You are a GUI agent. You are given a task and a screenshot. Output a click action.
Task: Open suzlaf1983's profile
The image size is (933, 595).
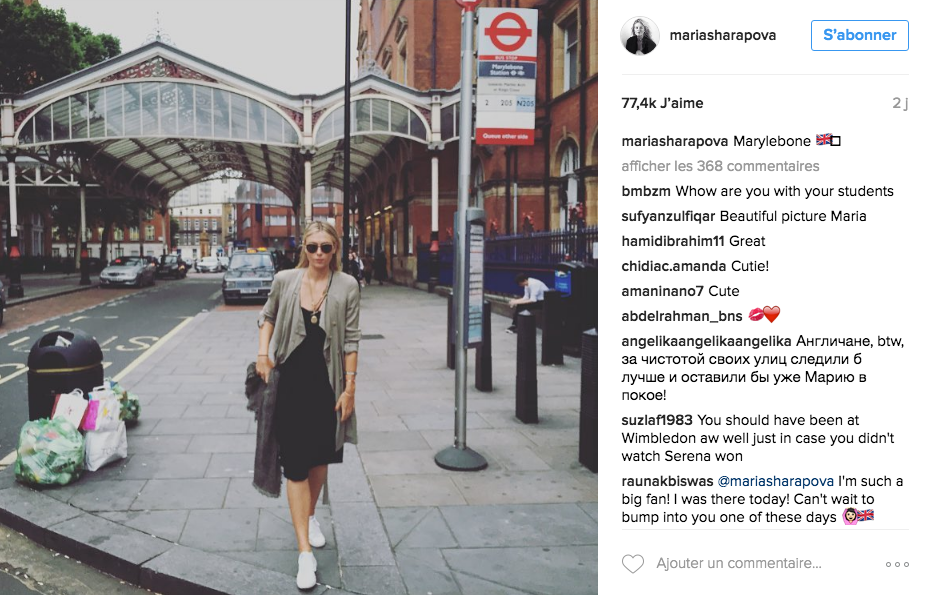[657, 420]
